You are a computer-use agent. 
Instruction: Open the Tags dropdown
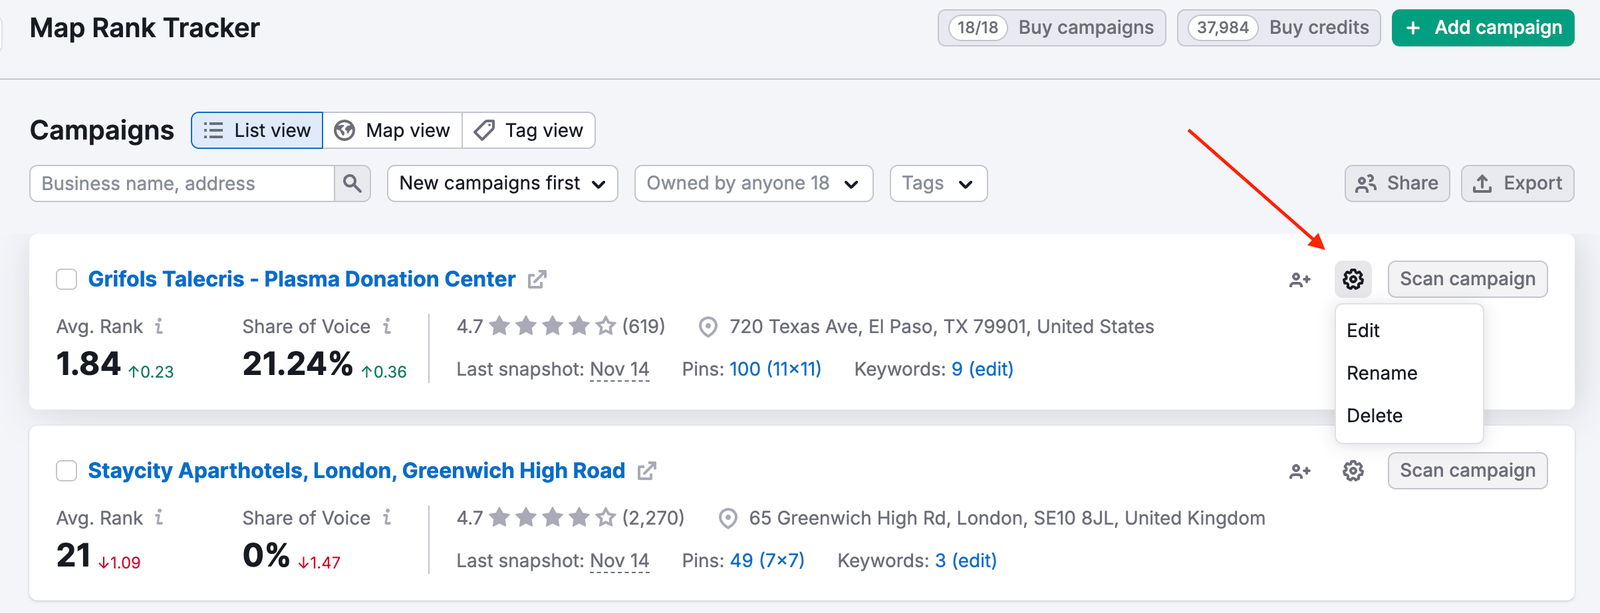pyautogui.click(x=937, y=183)
